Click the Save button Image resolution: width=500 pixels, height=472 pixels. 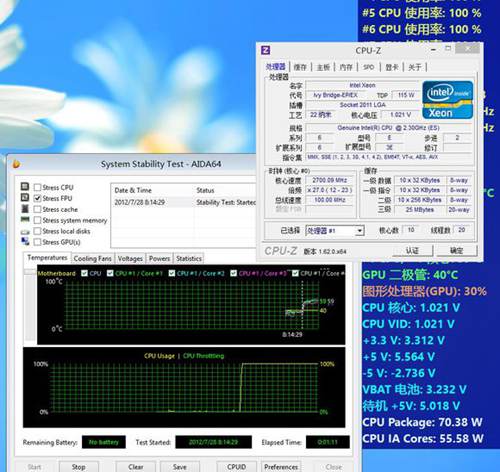pyautogui.click(x=180, y=467)
